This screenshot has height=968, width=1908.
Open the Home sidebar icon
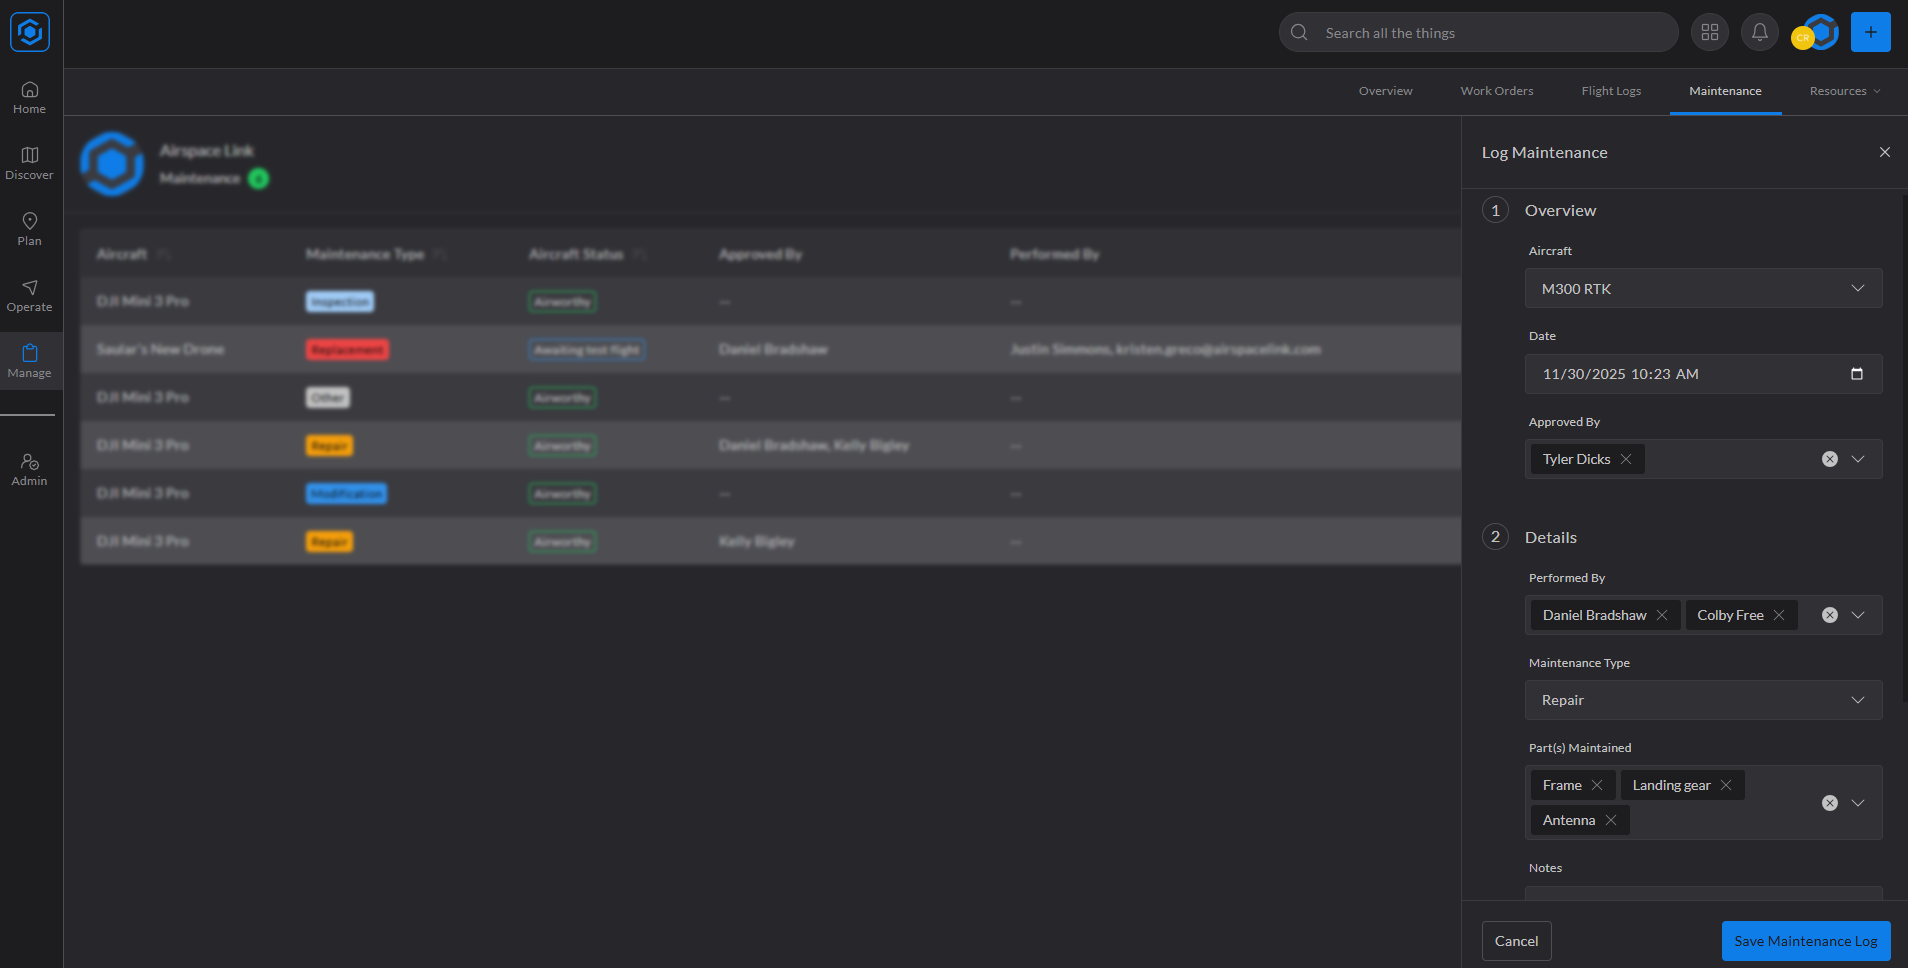pyautogui.click(x=30, y=97)
